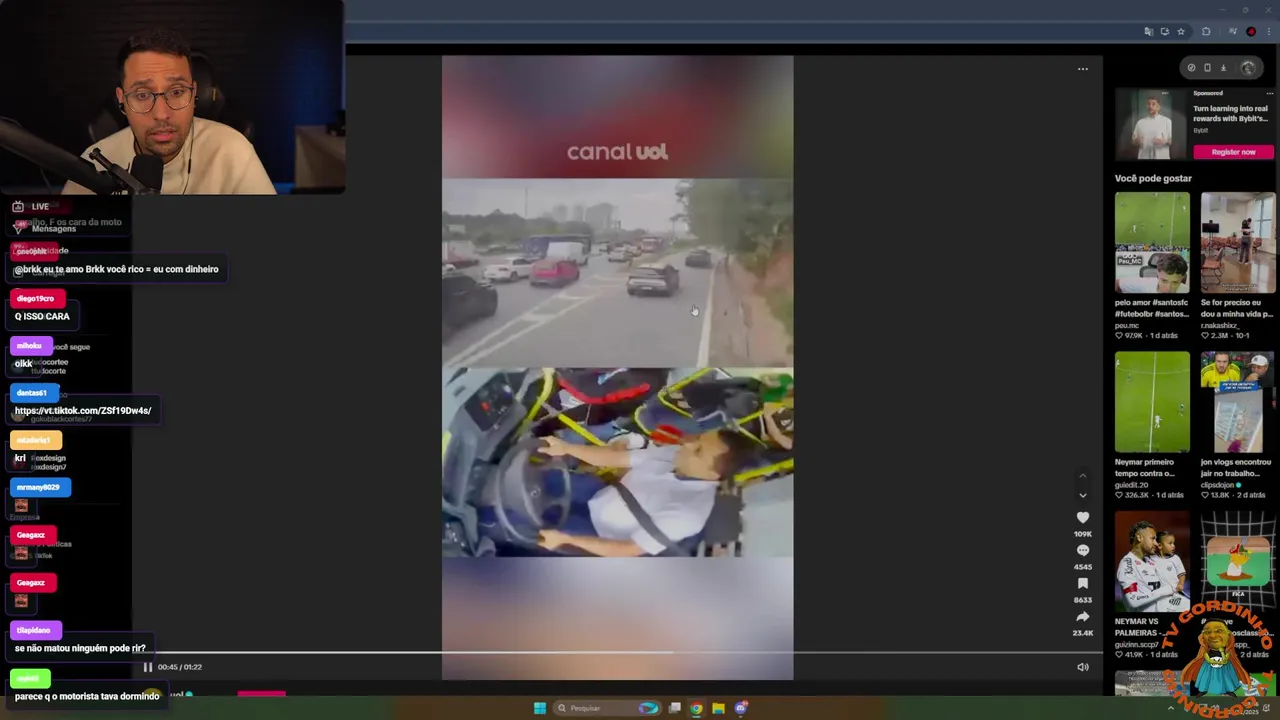
Task: Open the tiktok.com link in chat
Action: (83, 411)
